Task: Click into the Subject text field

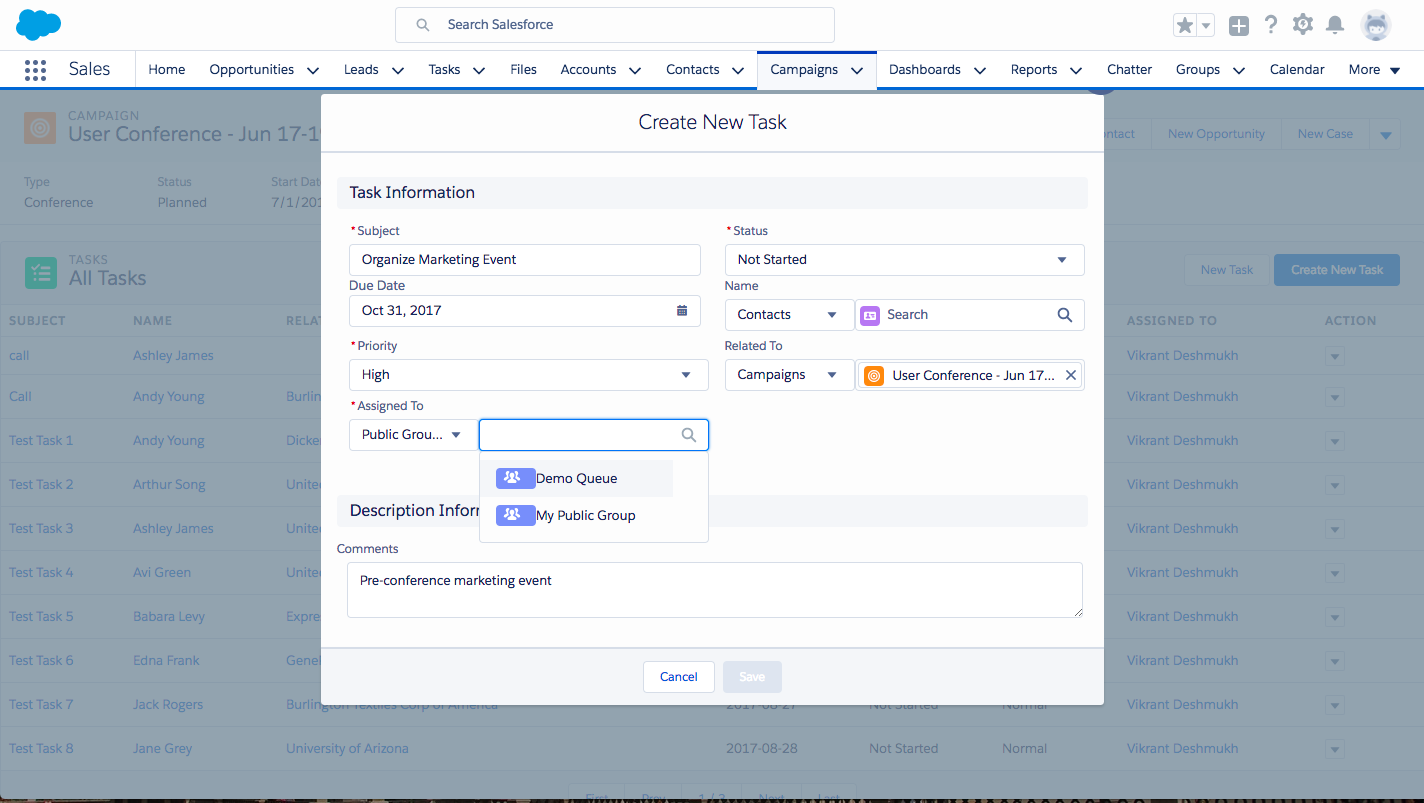Action: point(524,260)
